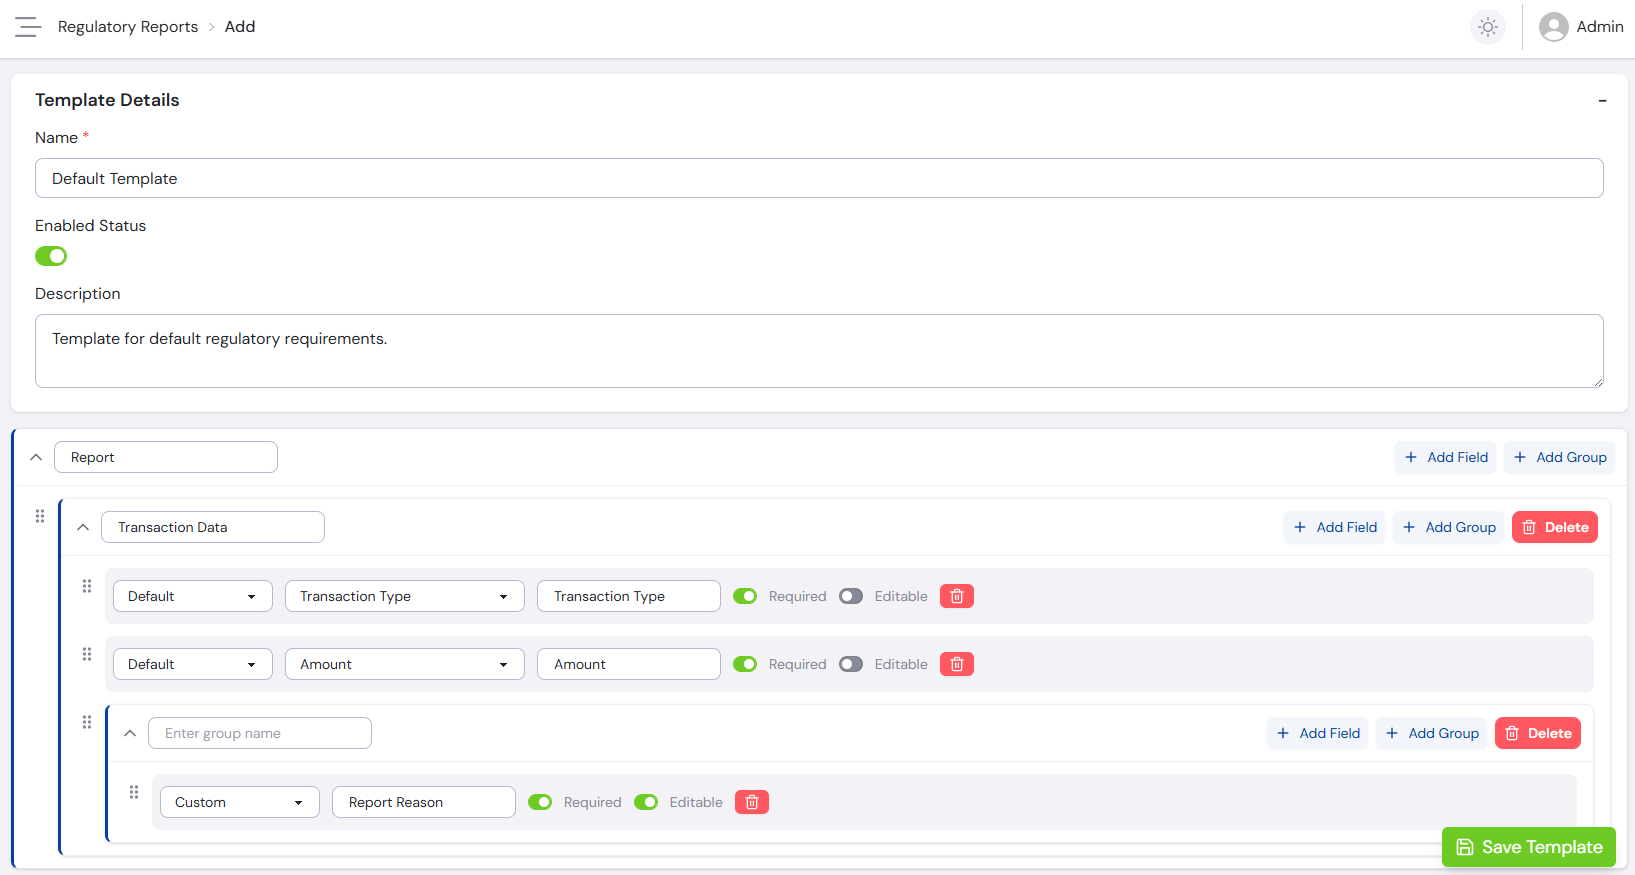The width and height of the screenshot is (1635, 875).
Task: Collapse Template Details with the minus icon
Action: pyautogui.click(x=1602, y=100)
